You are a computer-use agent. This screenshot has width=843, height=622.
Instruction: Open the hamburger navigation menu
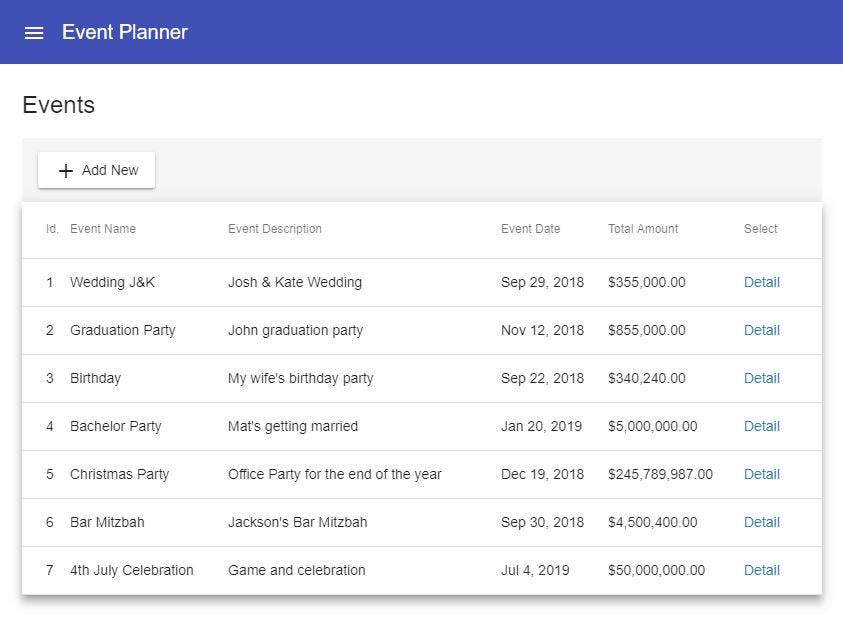point(34,32)
